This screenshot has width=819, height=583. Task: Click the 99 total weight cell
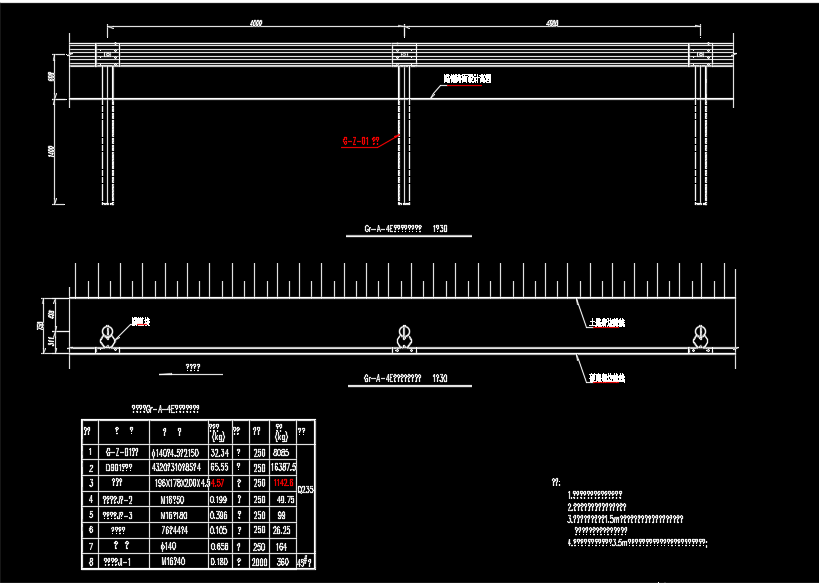(281, 516)
